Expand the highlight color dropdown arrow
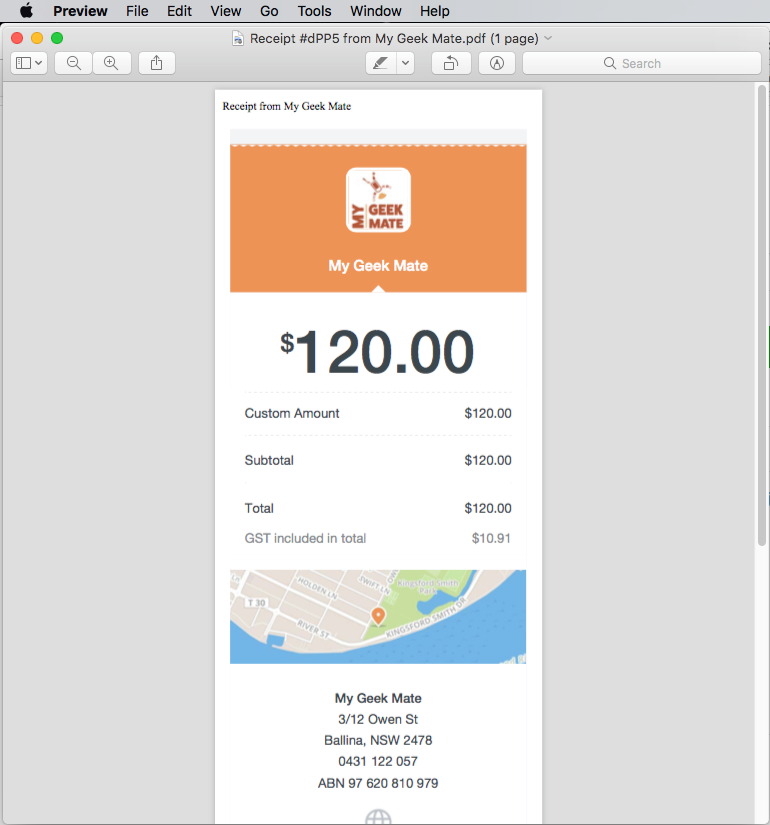The width and height of the screenshot is (770, 825). pos(405,63)
